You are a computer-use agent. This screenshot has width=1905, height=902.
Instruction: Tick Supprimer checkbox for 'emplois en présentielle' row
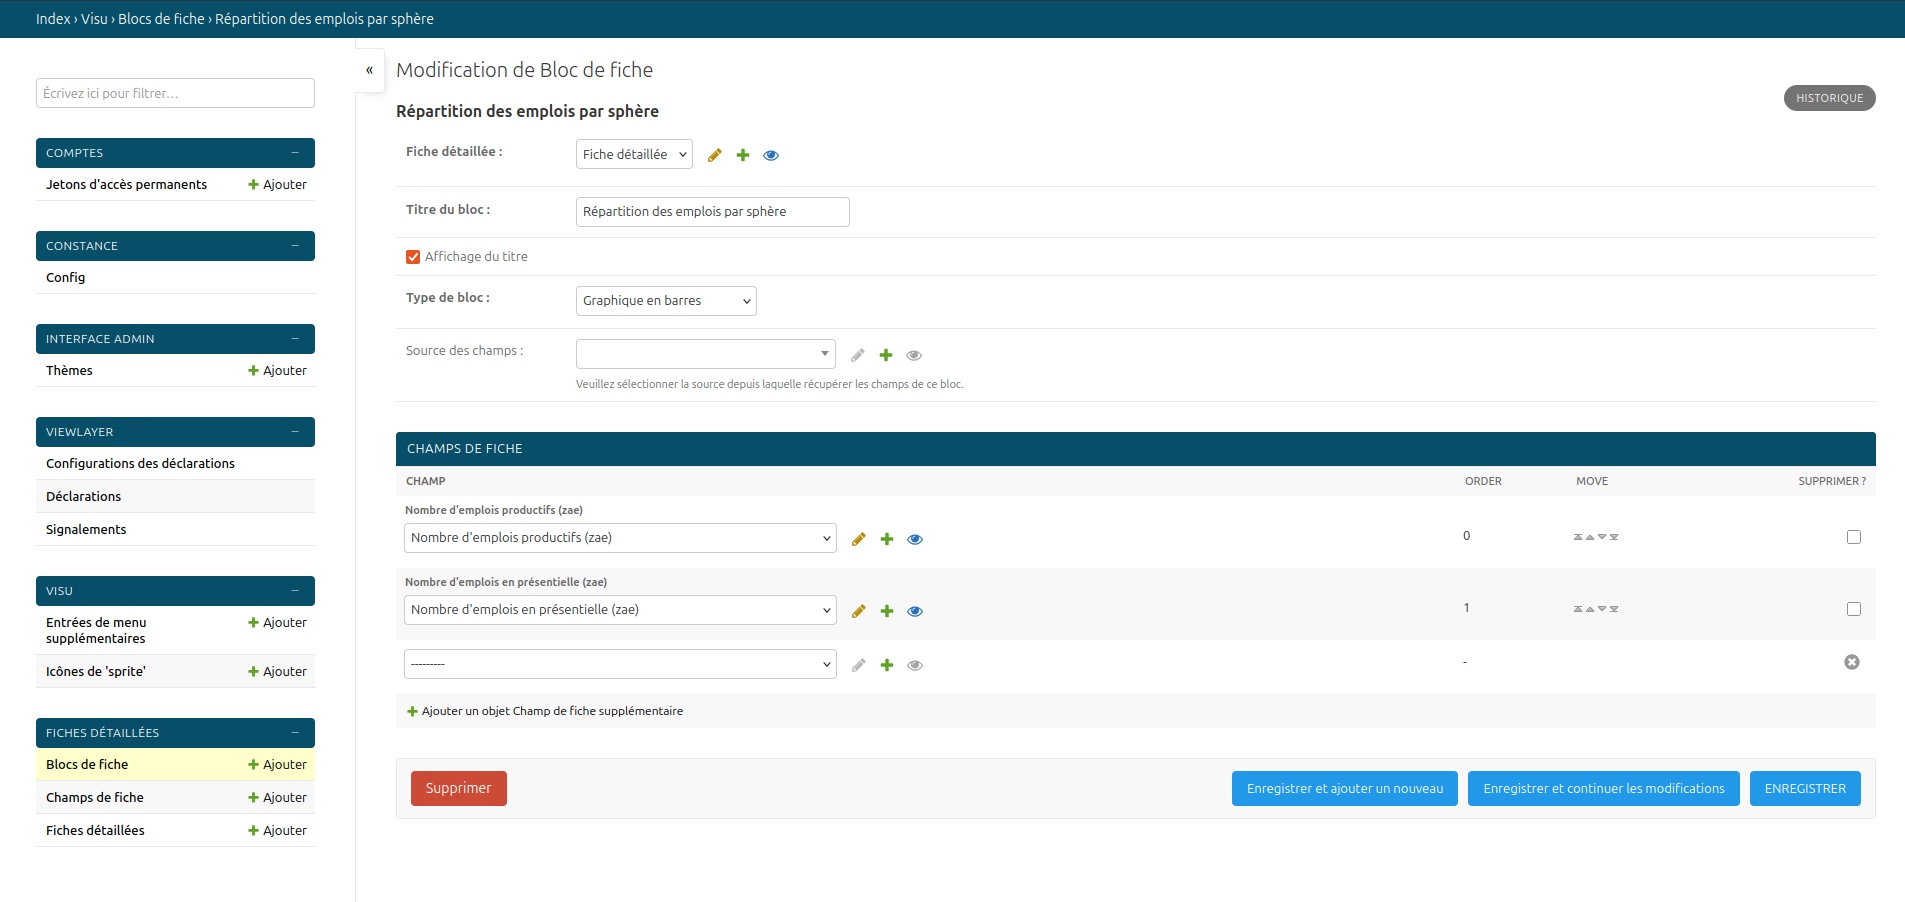click(x=1854, y=609)
